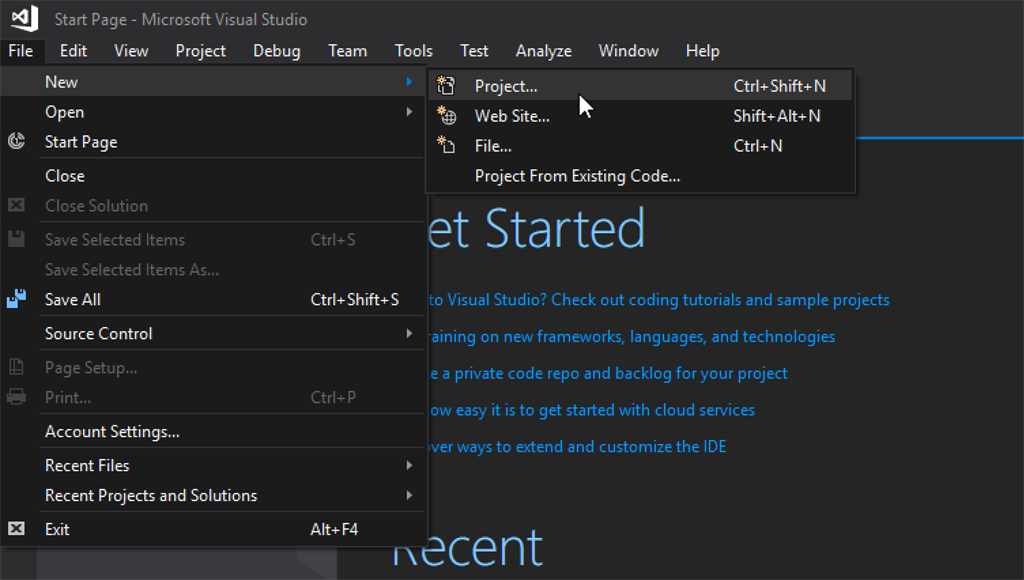Select Project From Existing Code

577,176
